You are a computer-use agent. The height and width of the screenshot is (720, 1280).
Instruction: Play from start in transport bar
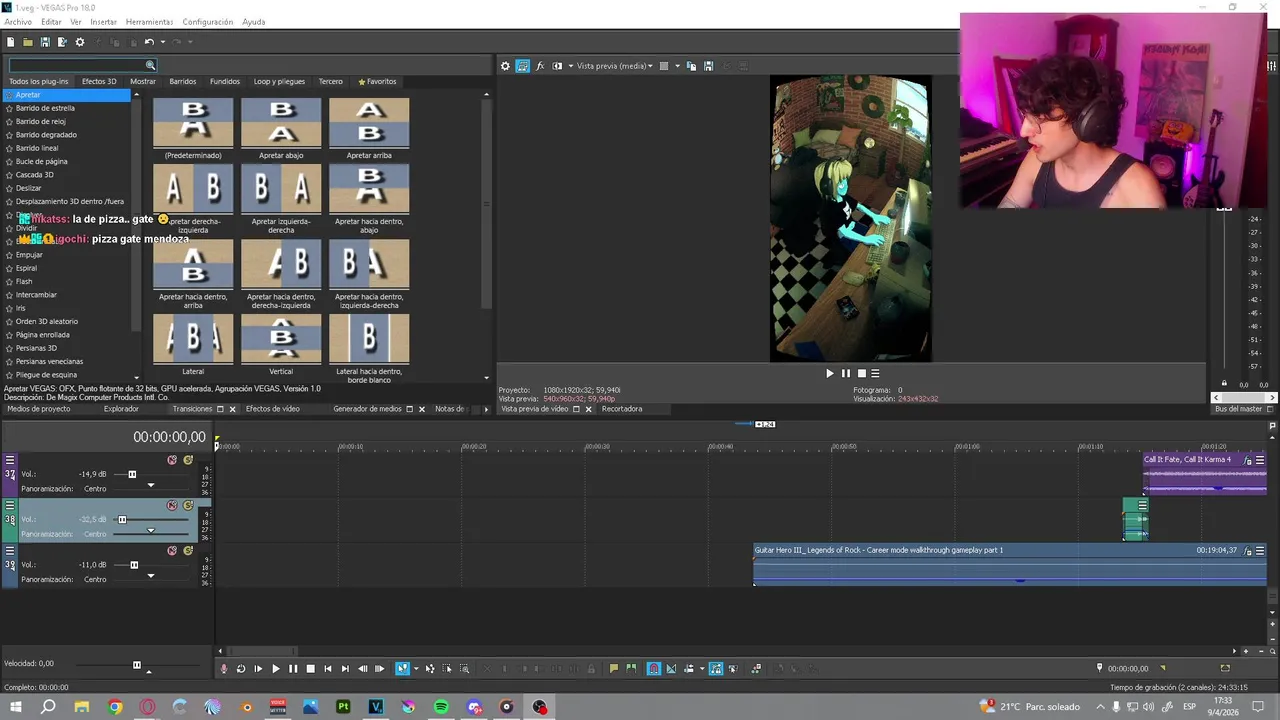point(258,669)
